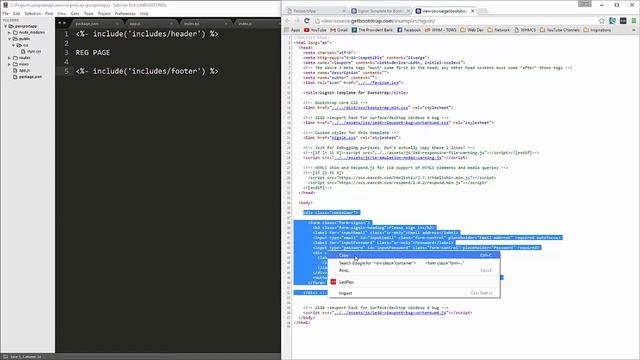Click the teal extension icon in toolbar
The width and height of the screenshot is (640, 360).
612,21
